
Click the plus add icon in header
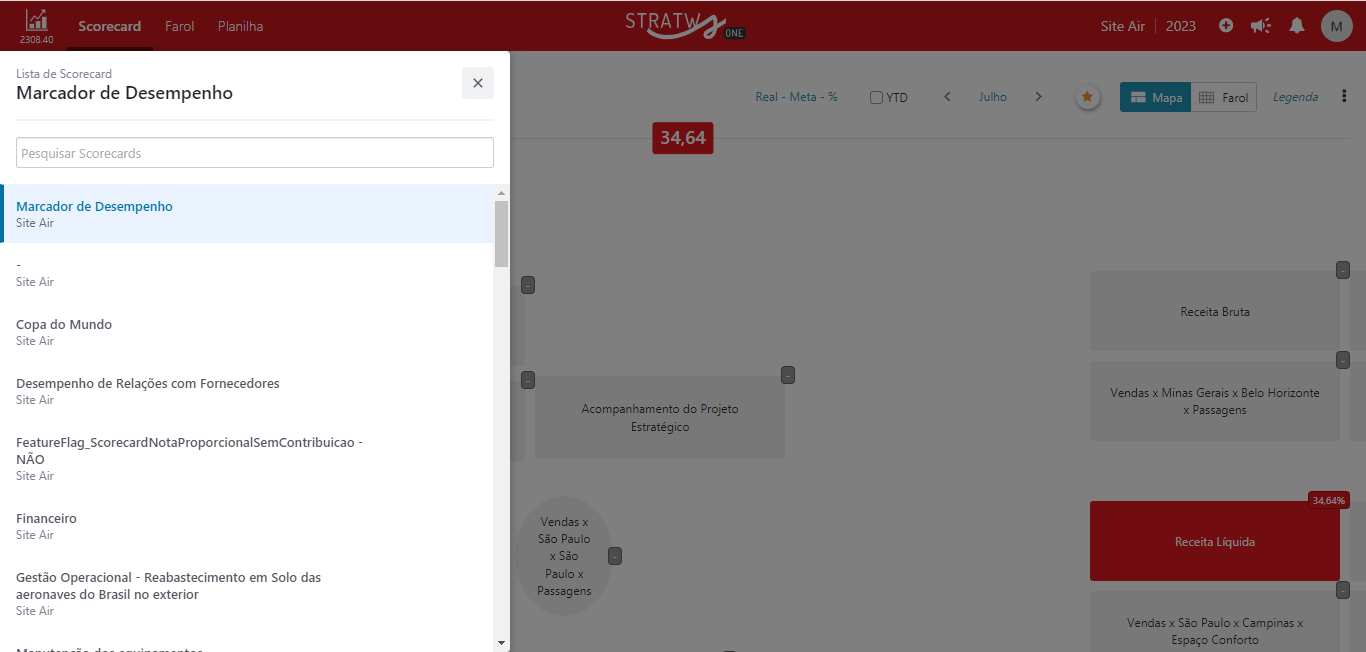(x=1226, y=26)
